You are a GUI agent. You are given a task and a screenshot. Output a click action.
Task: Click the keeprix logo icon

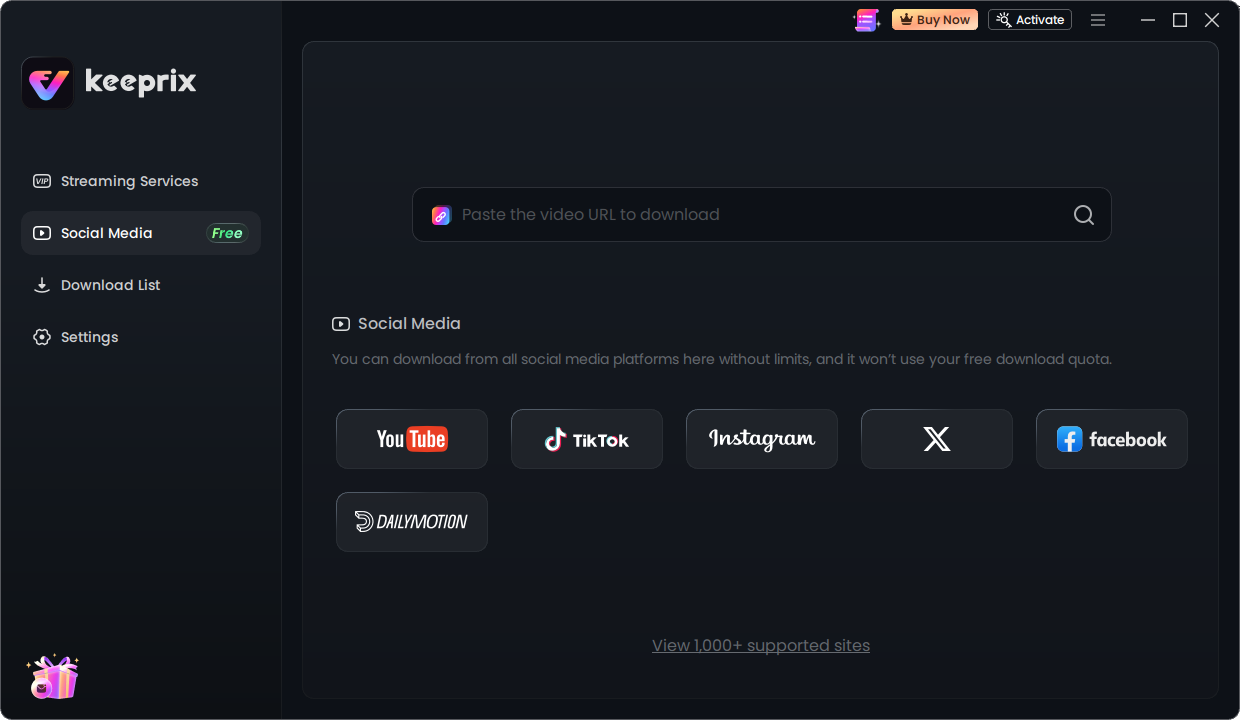tap(47, 83)
